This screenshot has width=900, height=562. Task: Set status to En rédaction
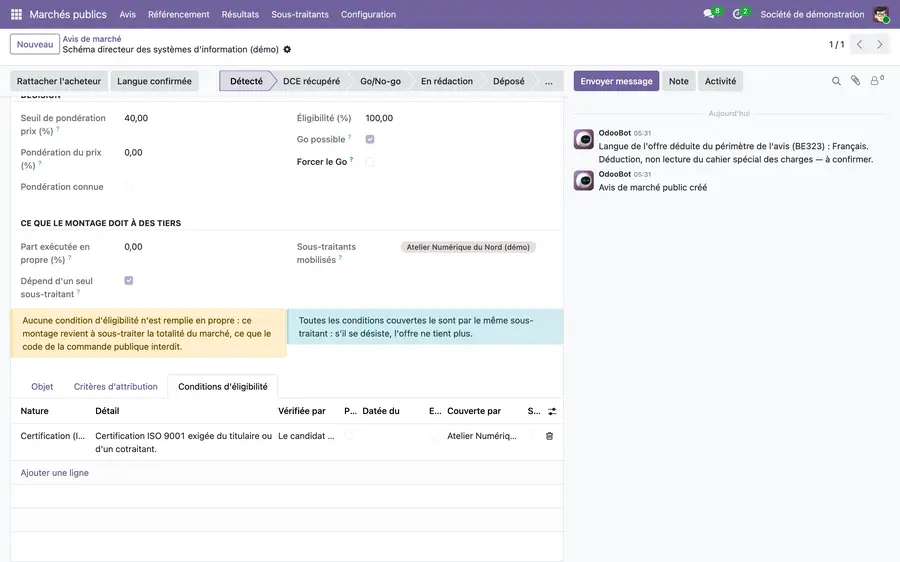pos(447,81)
